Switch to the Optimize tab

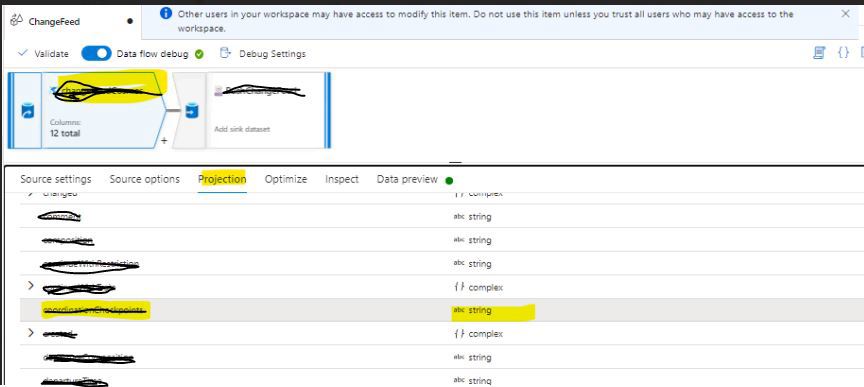(x=285, y=179)
